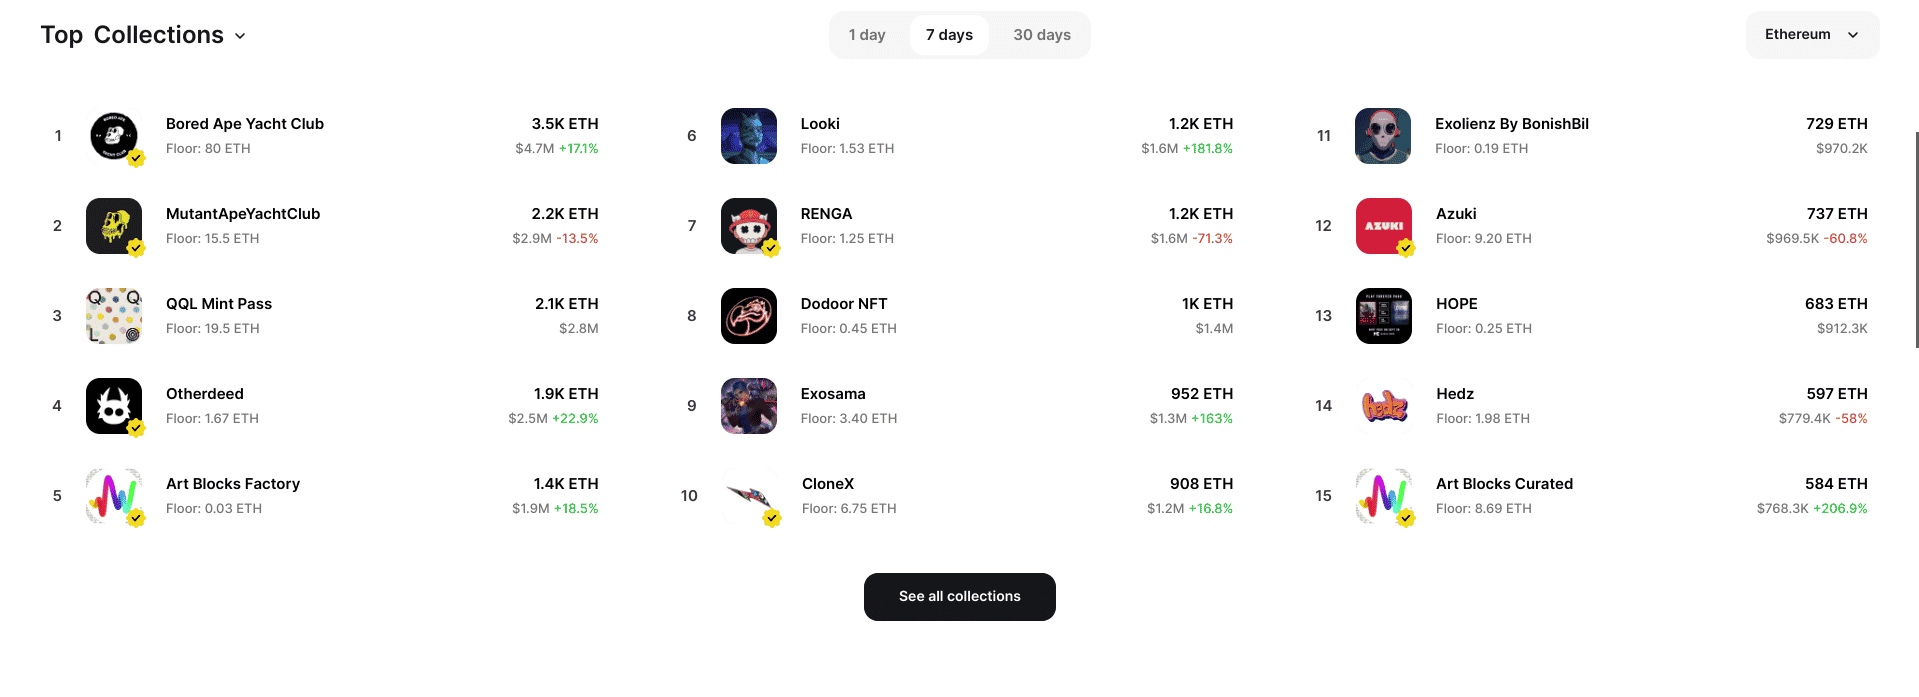The image size is (1919, 697).
Task: Click the Hedz collection logo
Action: click(x=1383, y=405)
